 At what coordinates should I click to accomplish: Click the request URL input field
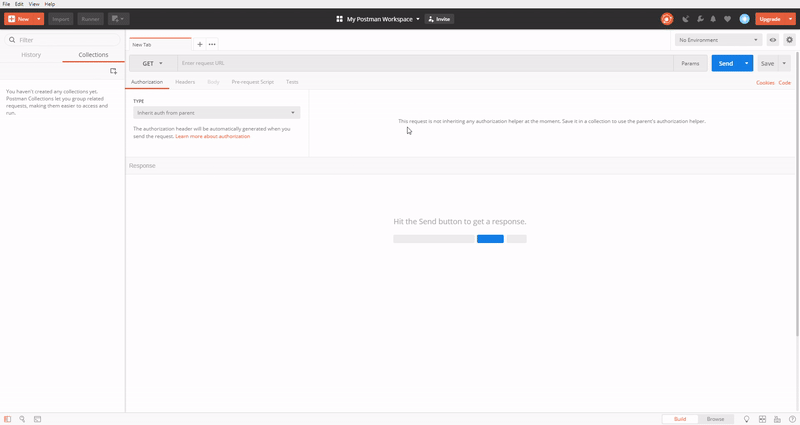point(425,63)
